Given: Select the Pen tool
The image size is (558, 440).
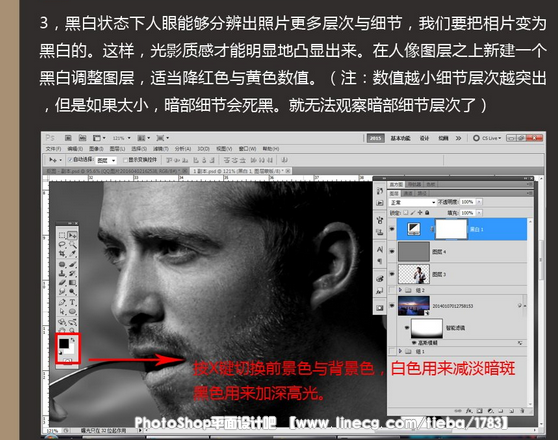Looking at the screenshot, I should click(62, 302).
